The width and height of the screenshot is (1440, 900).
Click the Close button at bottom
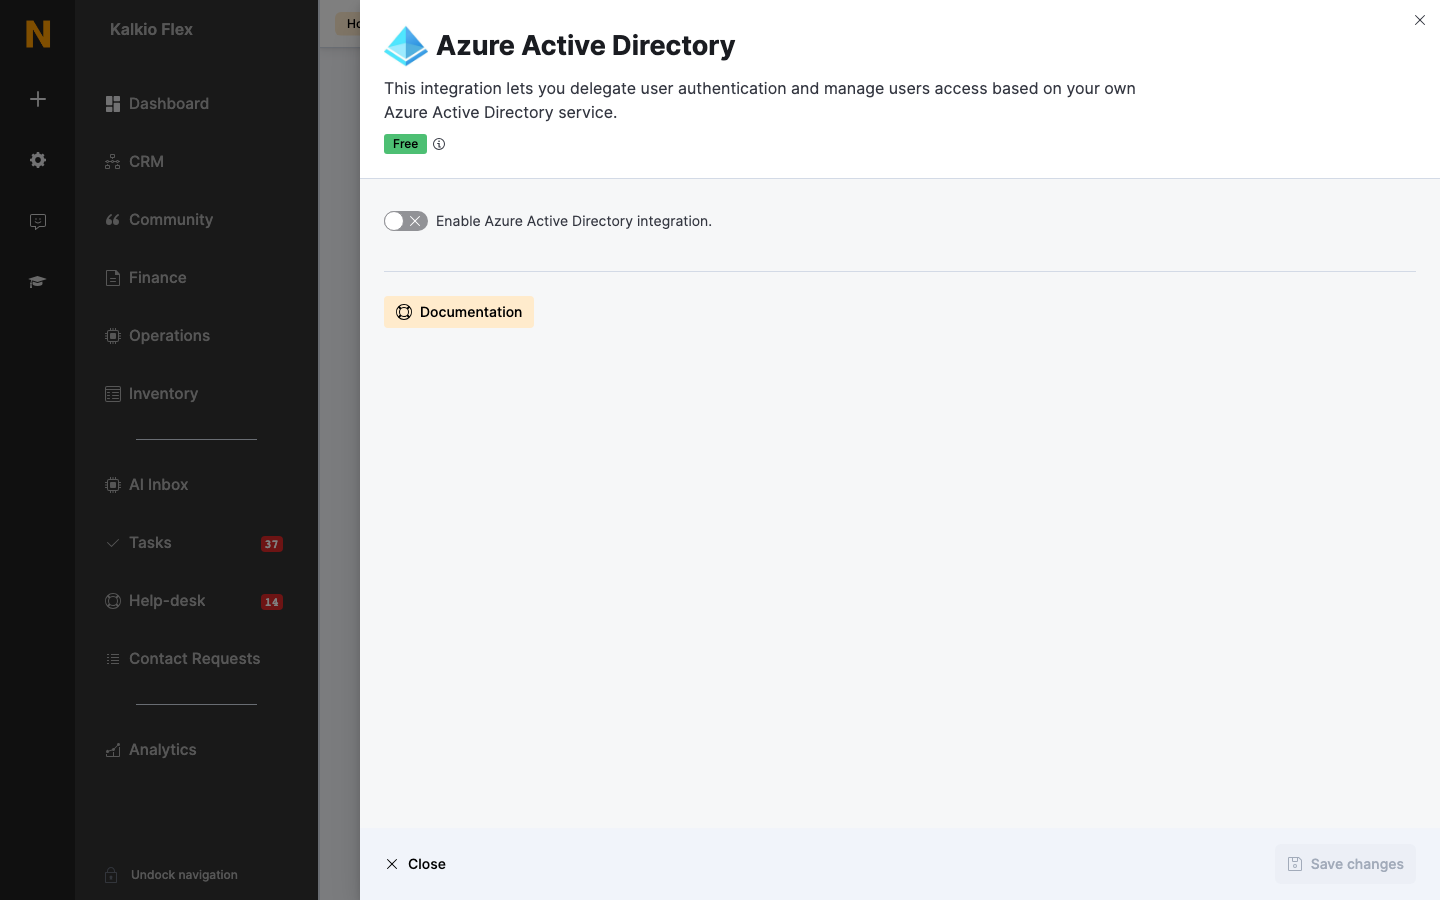pos(416,864)
